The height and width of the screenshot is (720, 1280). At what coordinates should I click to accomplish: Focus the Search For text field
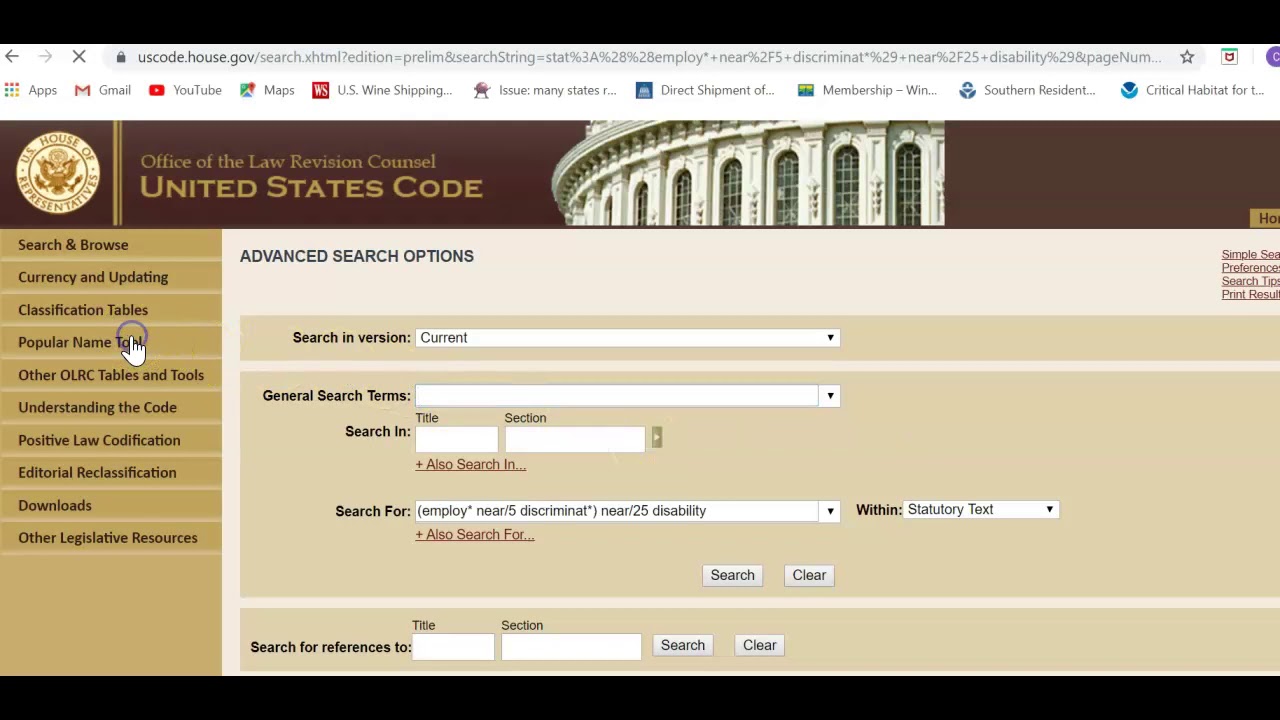coord(617,511)
